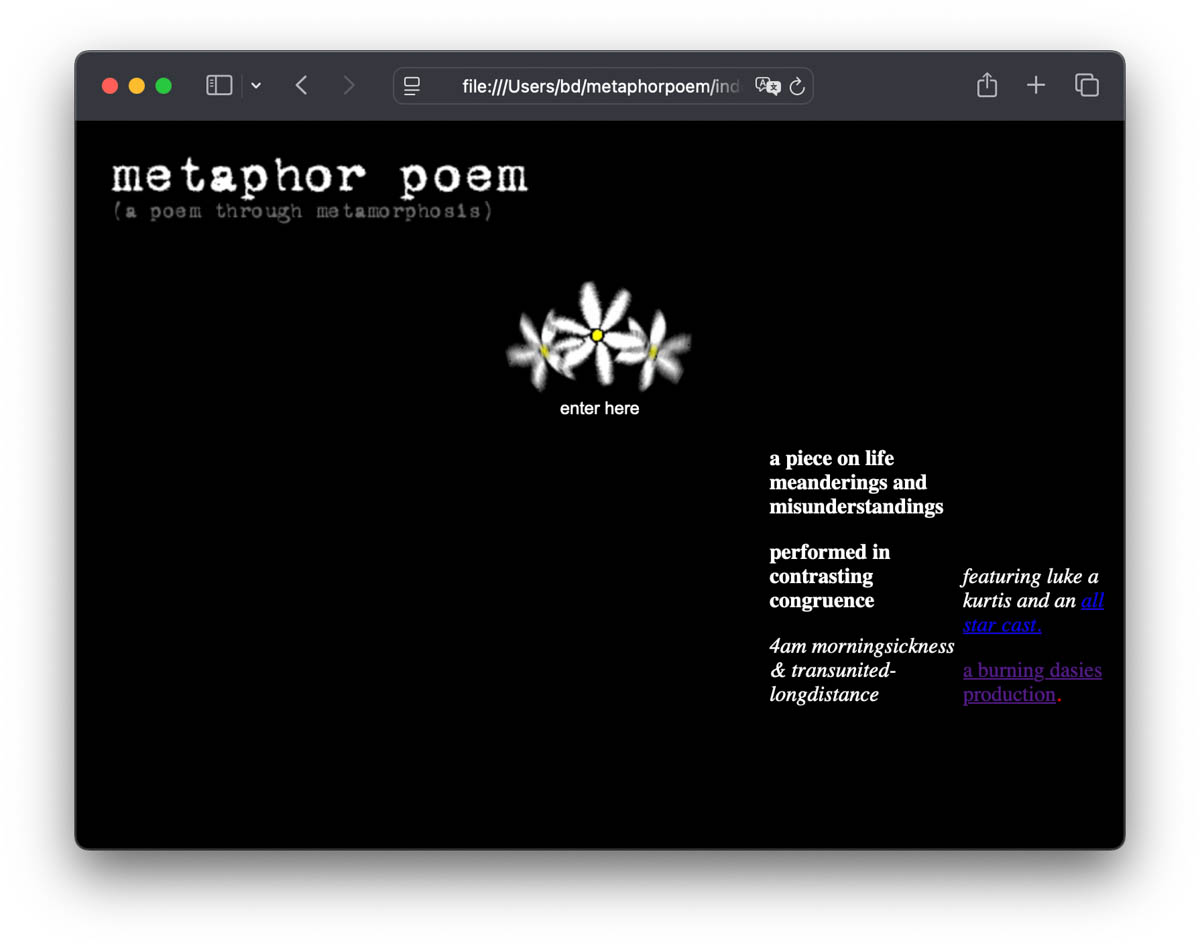The height and width of the screenshot is (949, 1200).
Task: Click the white daisies image
Action: [598, 337]
